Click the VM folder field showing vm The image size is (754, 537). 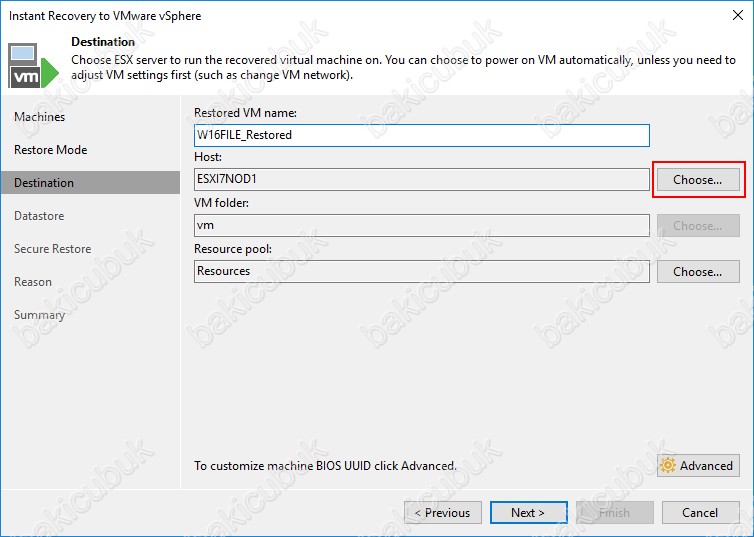[422, 225]
